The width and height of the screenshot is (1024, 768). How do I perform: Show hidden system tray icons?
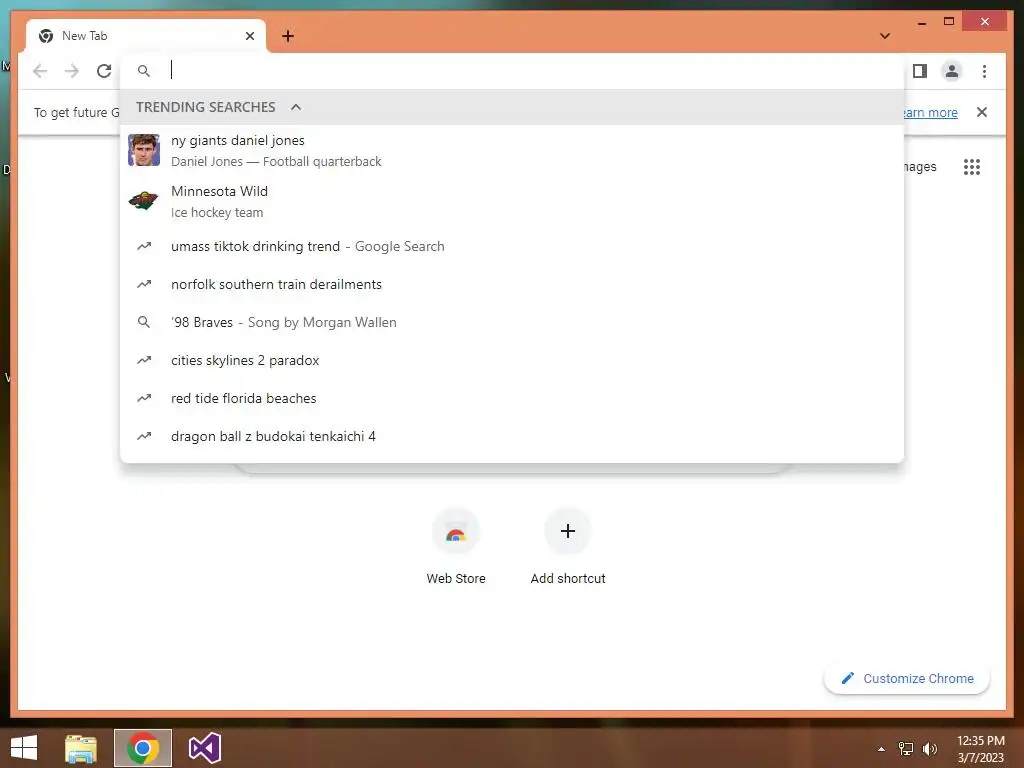coord(882,749)
